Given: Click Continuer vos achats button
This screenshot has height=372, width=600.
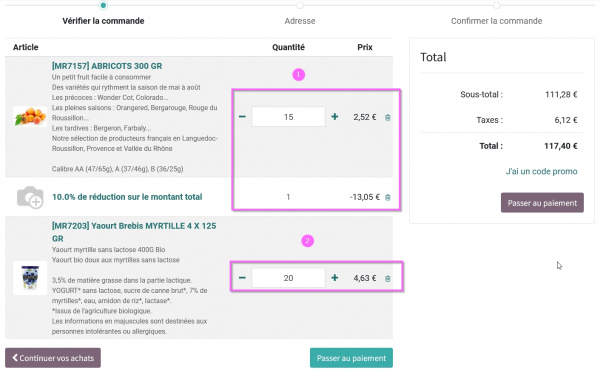Looking at the screenshot, I should [x=53, y=358].
